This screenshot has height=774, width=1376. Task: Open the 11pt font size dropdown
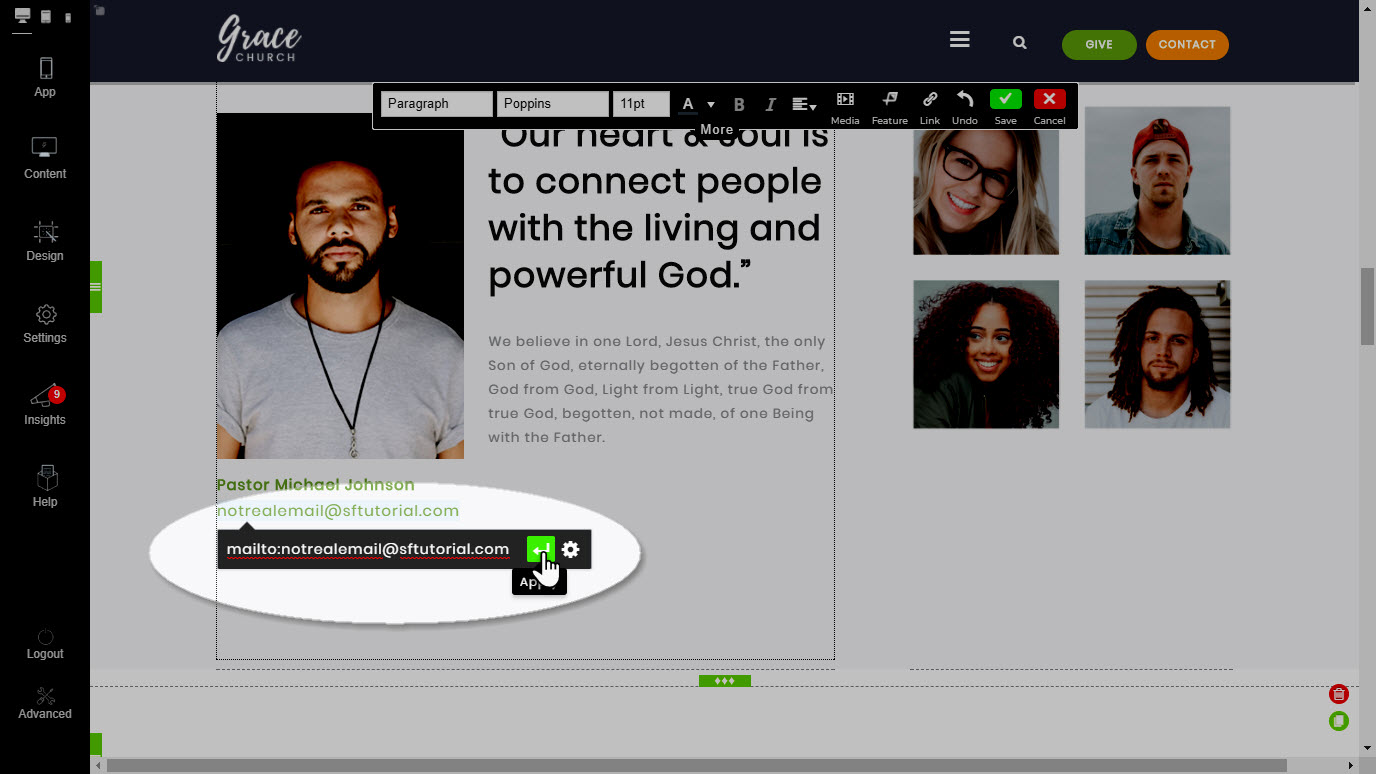(641, 104)
